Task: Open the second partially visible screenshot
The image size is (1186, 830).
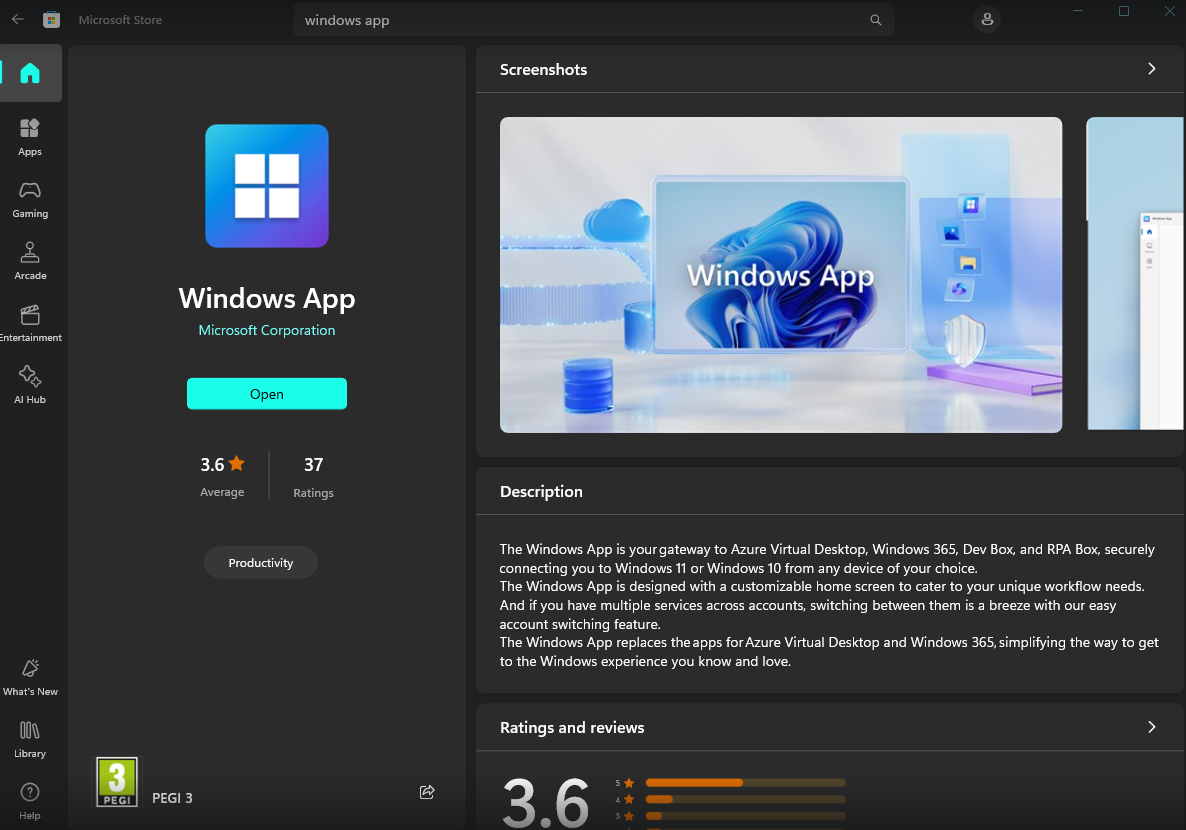Action: pos(1136,274)
